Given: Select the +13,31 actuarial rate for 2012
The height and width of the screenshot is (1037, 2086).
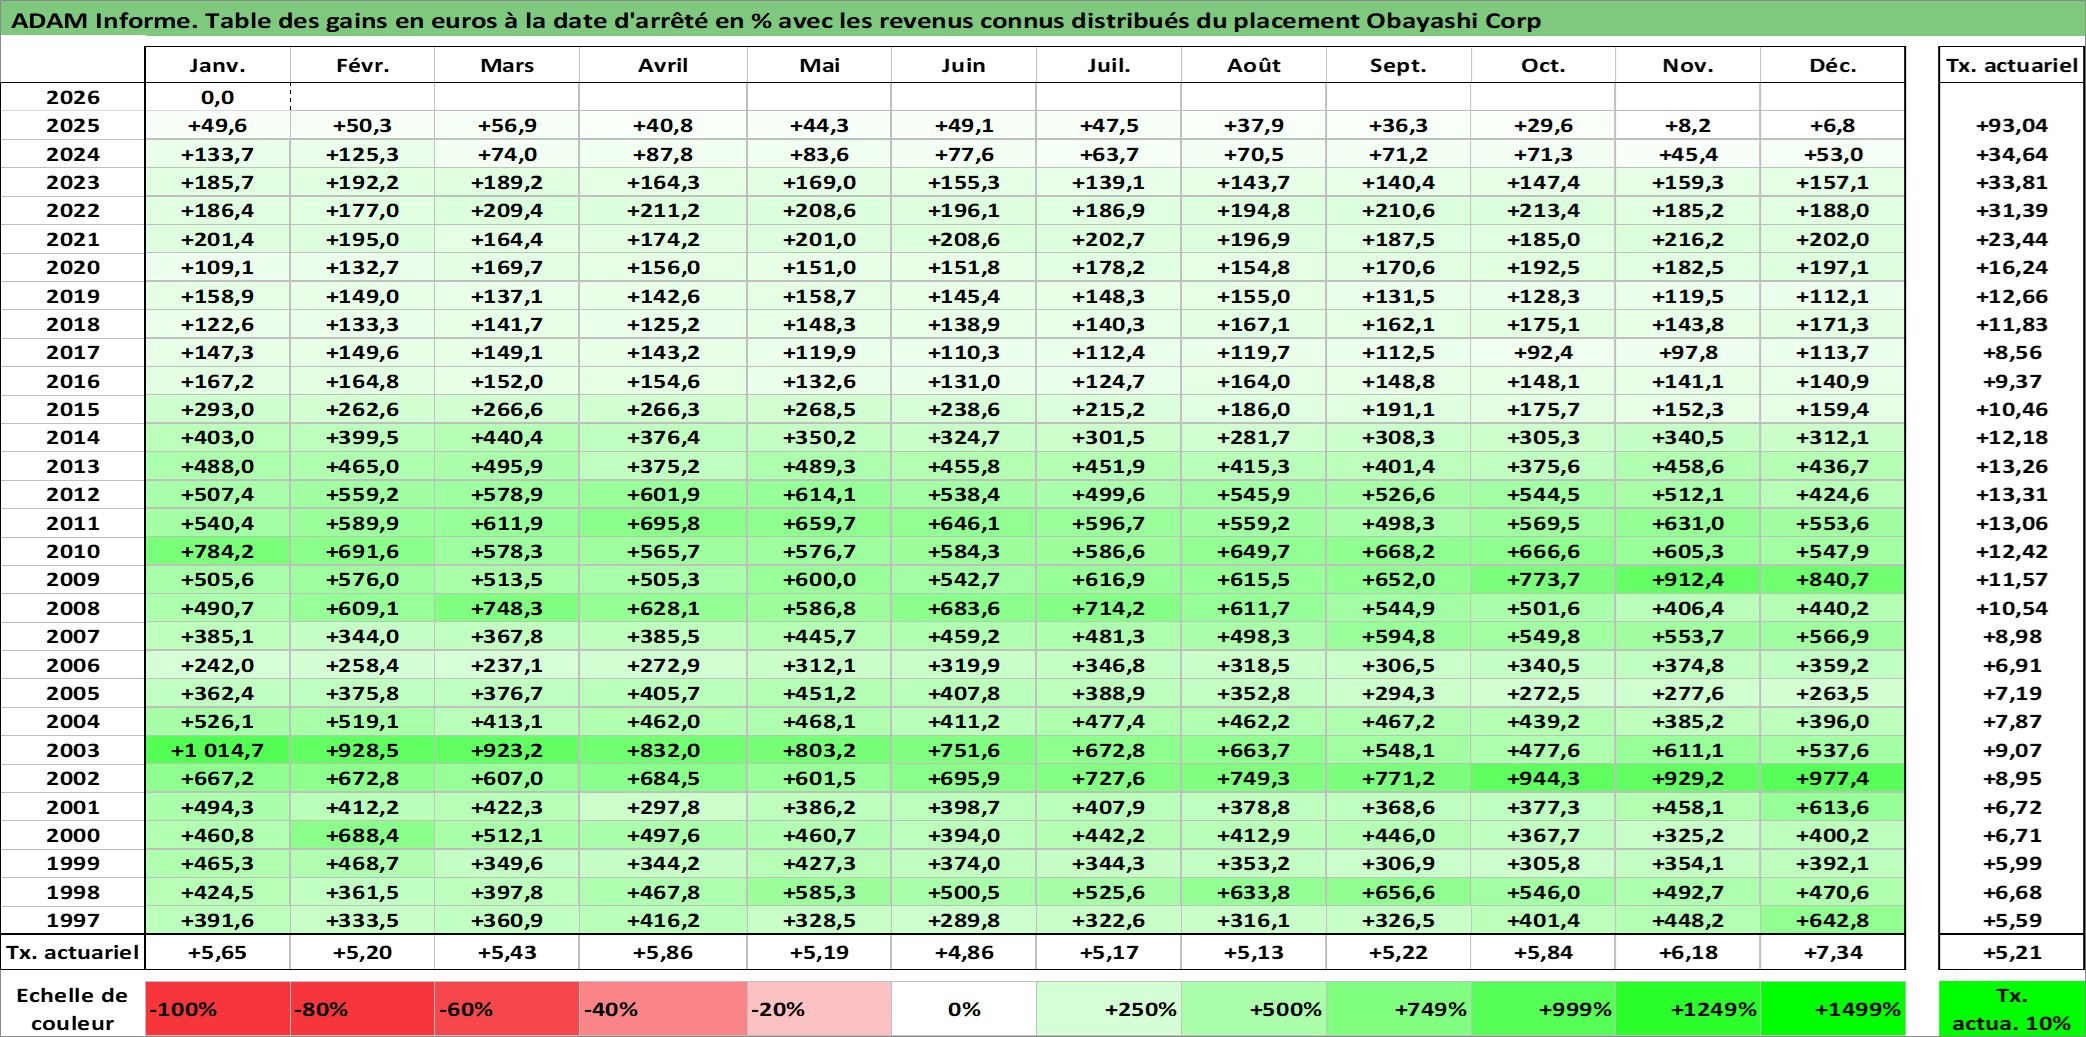Looking at the screenshot, I should tap(2012, 494).
